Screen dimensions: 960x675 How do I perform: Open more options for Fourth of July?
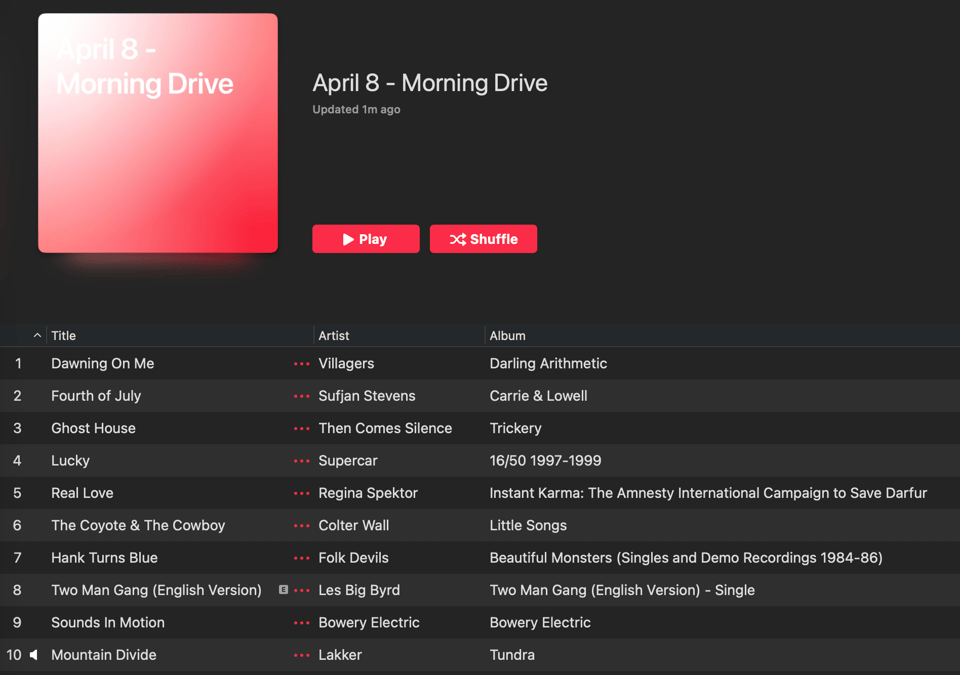coord(301,396)
